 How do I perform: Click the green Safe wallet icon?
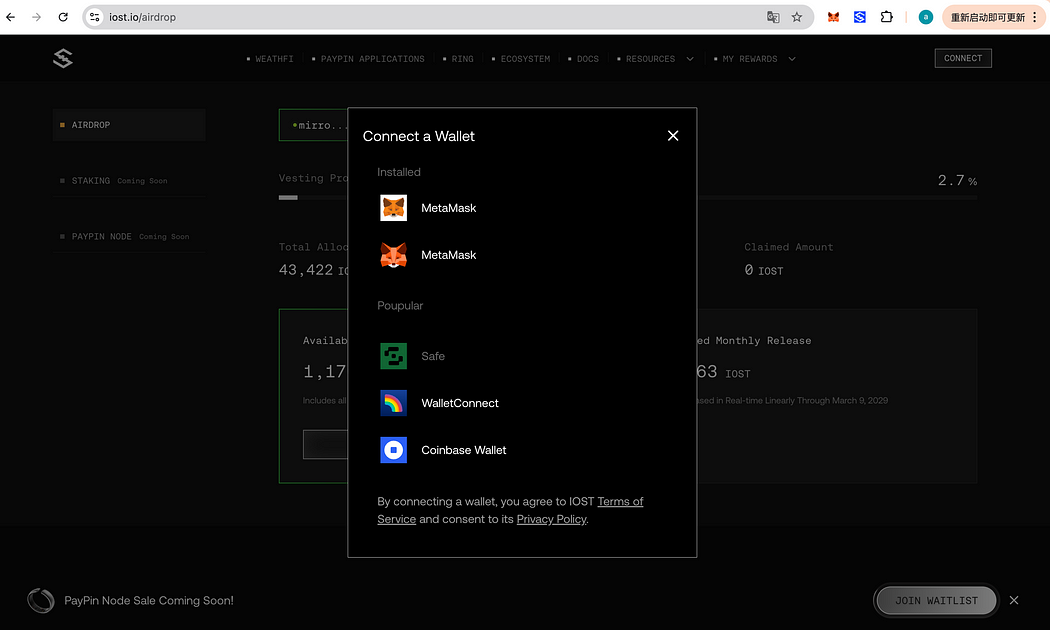pos(394,356)
